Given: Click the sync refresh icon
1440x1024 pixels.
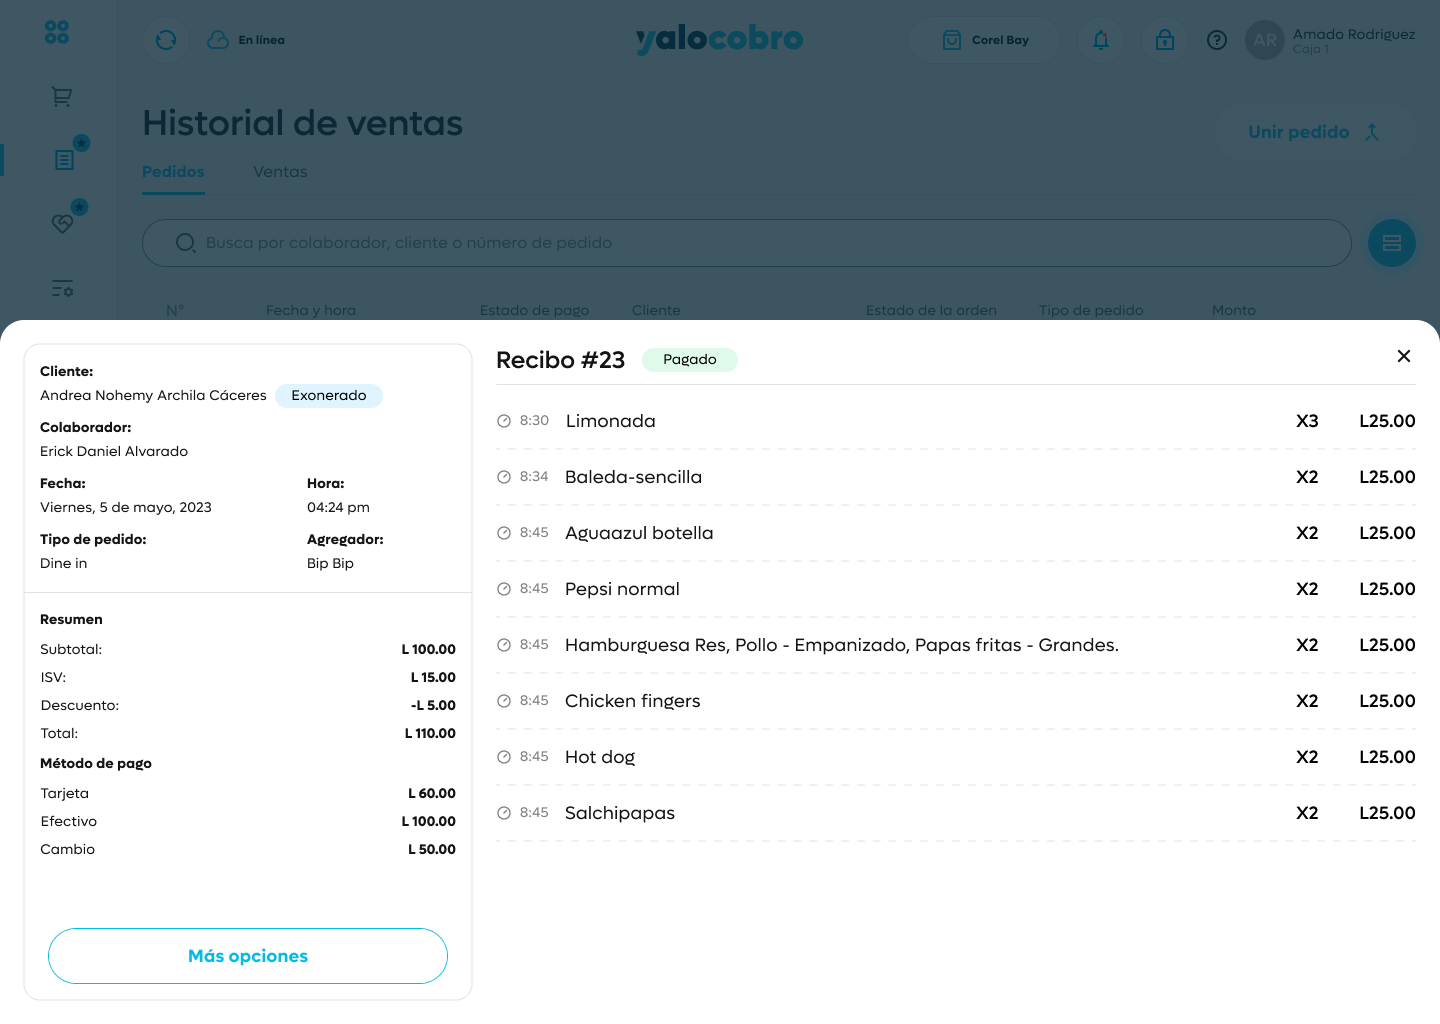Looking at the screenshot, I should 166,40.
